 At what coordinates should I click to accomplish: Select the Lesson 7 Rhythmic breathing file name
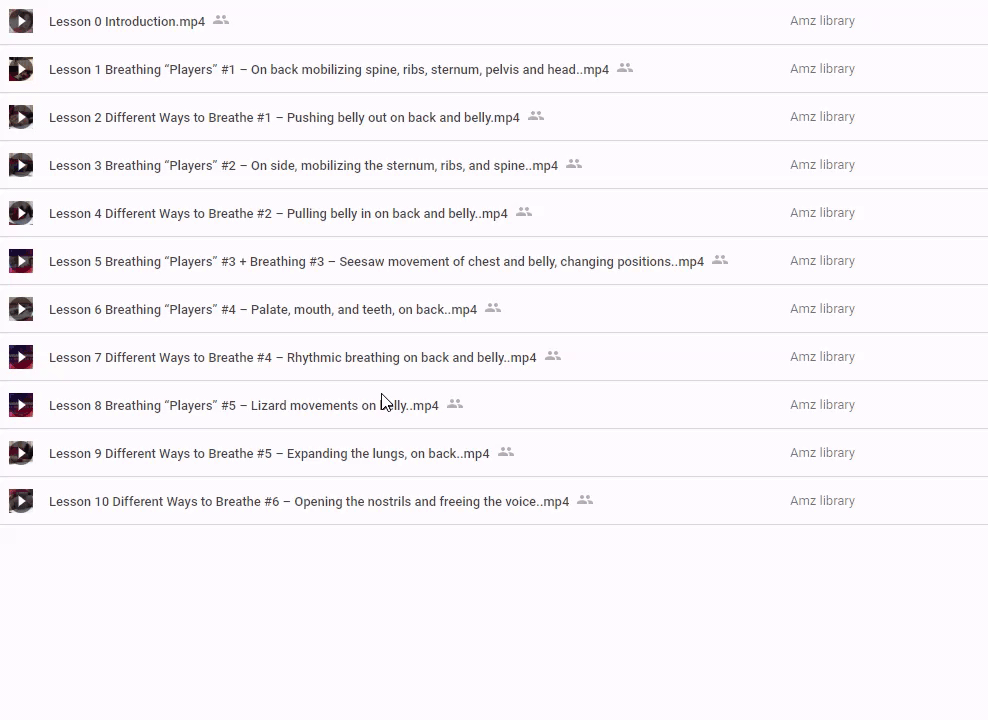(292, 358)
